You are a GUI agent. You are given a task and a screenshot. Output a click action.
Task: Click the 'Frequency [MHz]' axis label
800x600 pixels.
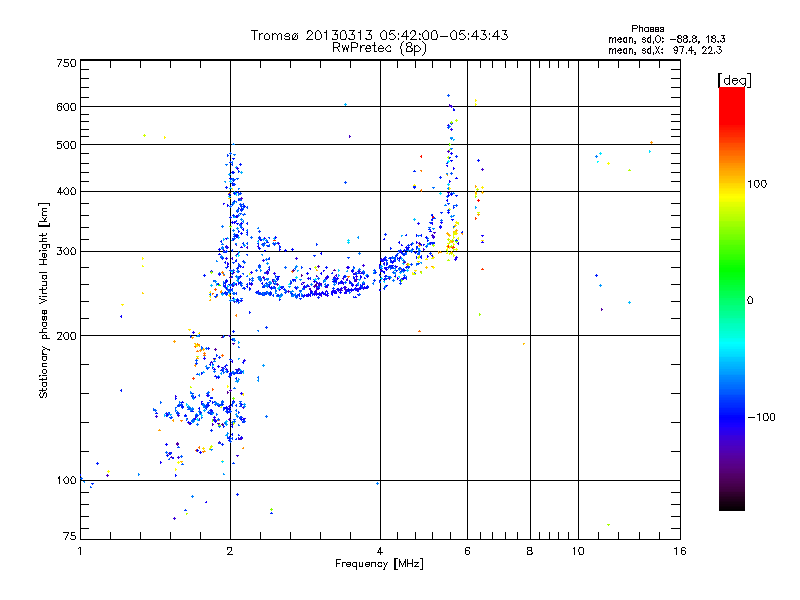(x=379, y=564)
